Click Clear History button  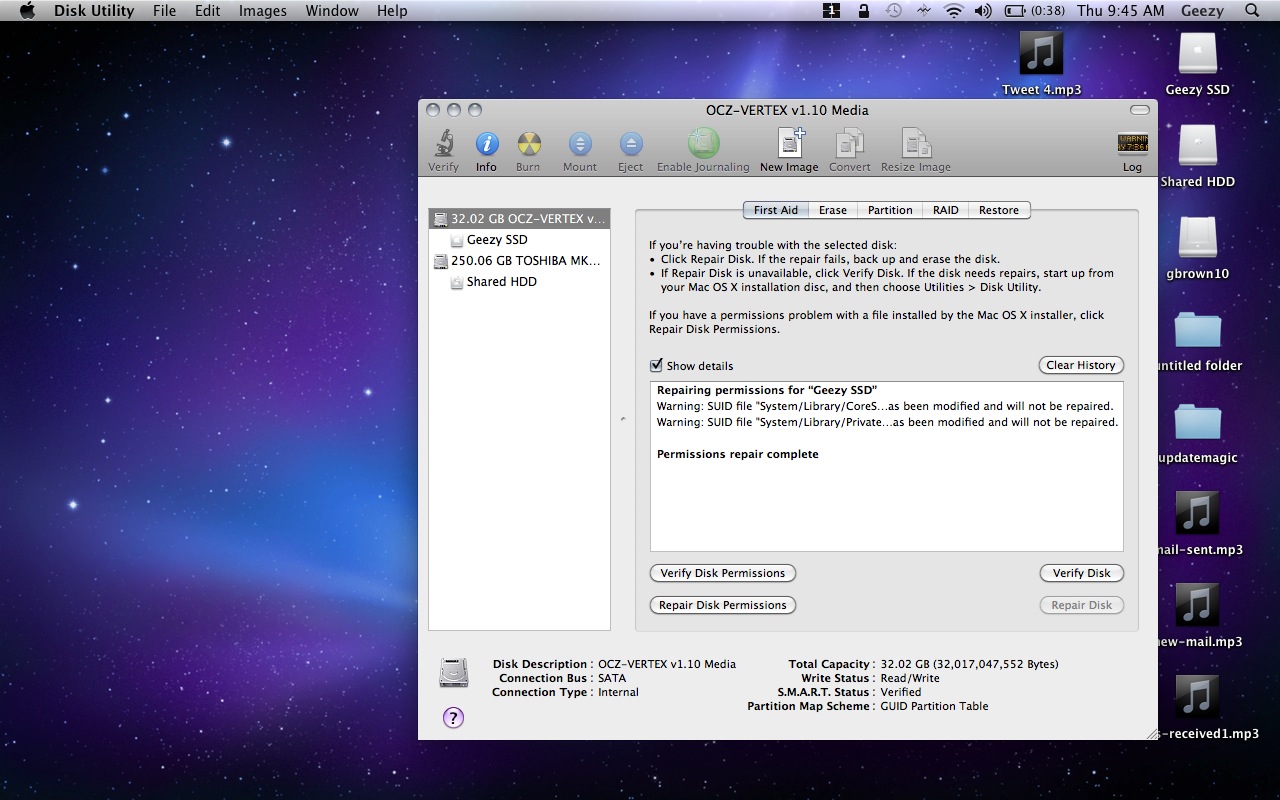point(1081,365)
